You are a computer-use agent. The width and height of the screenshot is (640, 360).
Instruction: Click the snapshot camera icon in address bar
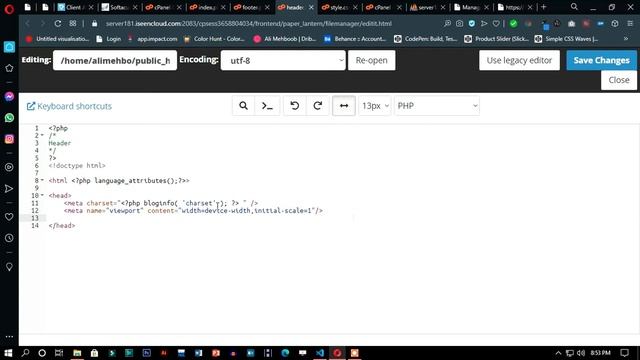[x=459, y=24]
